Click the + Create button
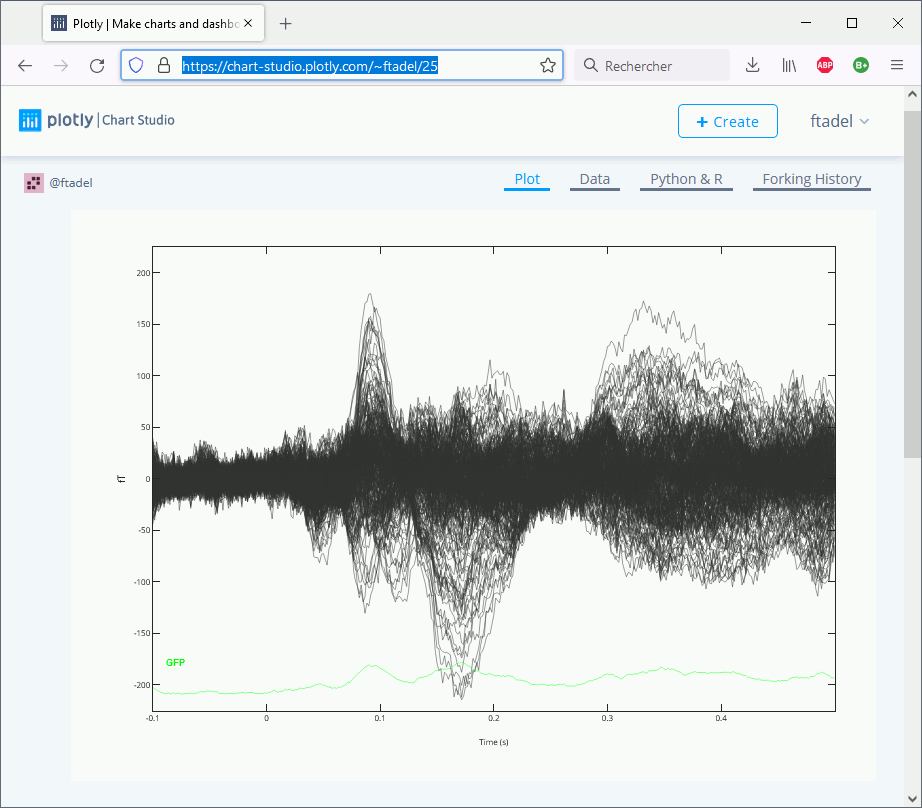Screen dimensions: 922x808 point(727,121)
